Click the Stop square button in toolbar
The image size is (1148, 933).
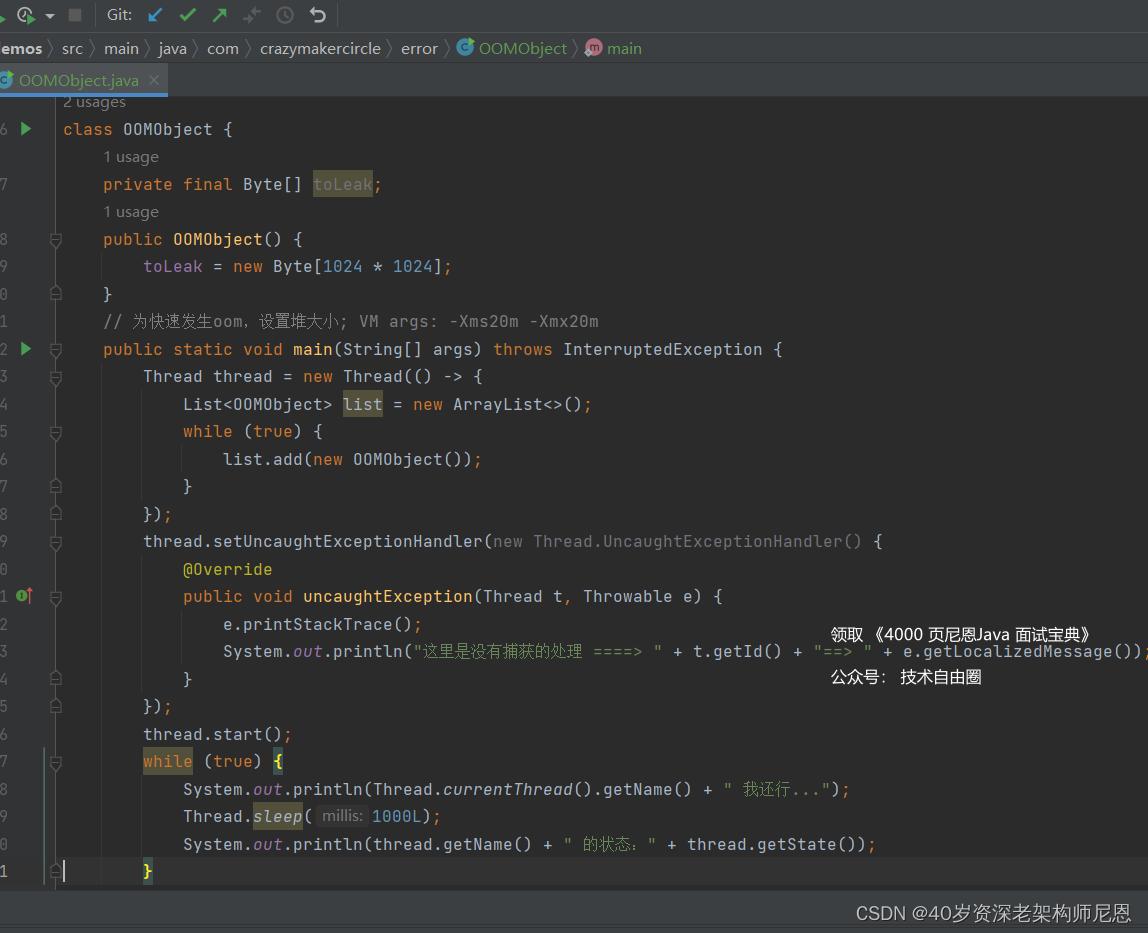click(75, 15)
